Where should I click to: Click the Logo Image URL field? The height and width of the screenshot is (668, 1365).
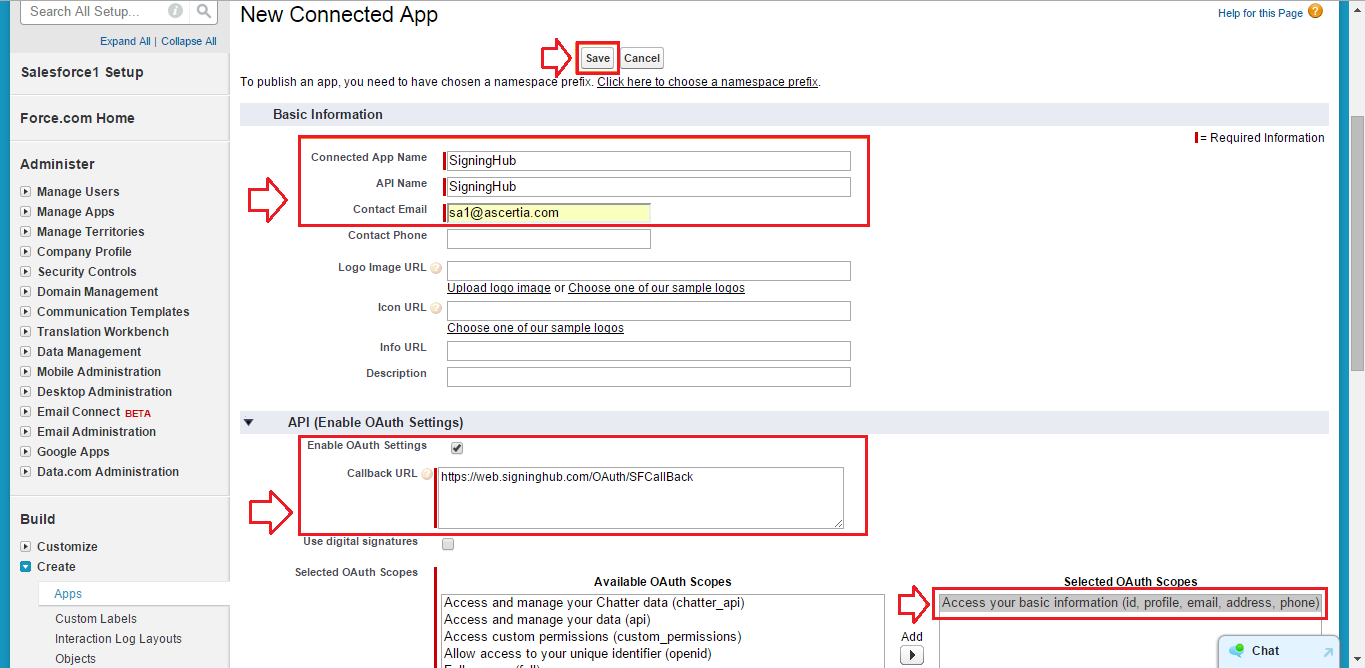[x=649, y=271]
